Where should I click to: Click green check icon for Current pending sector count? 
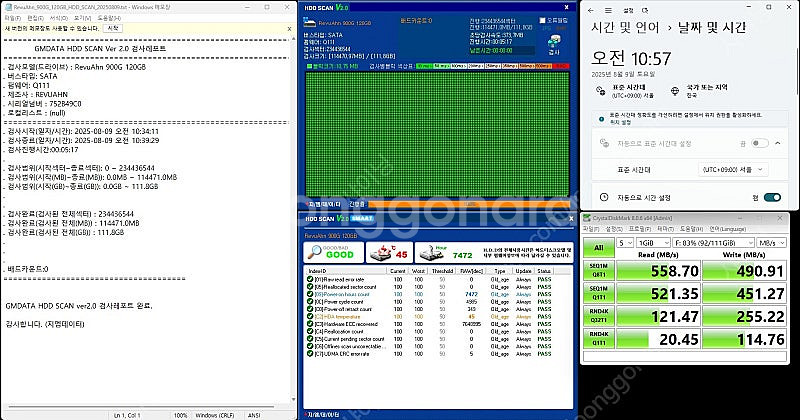coord(310,338)
